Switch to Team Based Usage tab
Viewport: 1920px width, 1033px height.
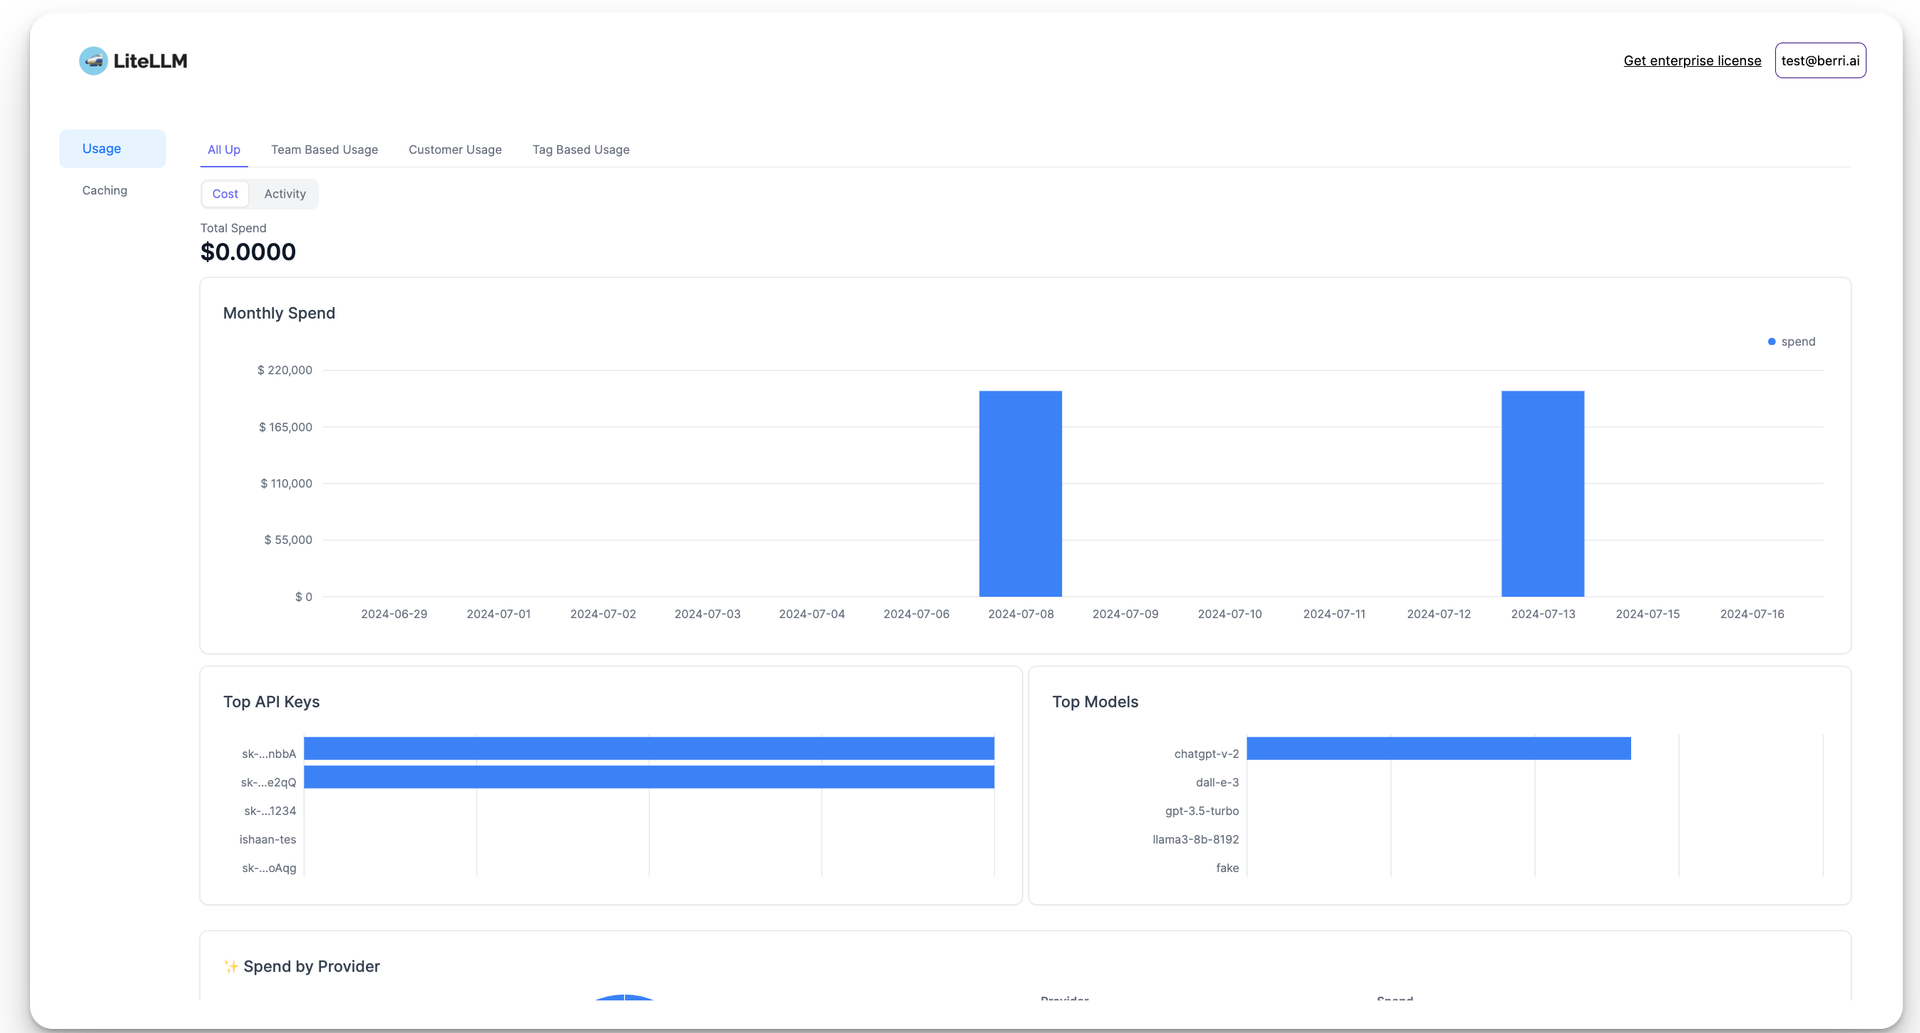[x=324, y=150]
